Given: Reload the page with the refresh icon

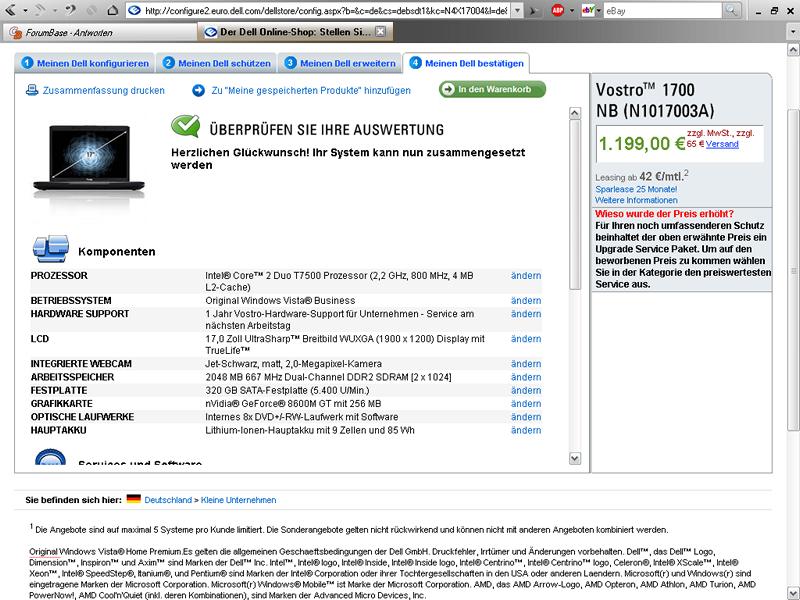Looking at the screenshot, I should point(71,10).
